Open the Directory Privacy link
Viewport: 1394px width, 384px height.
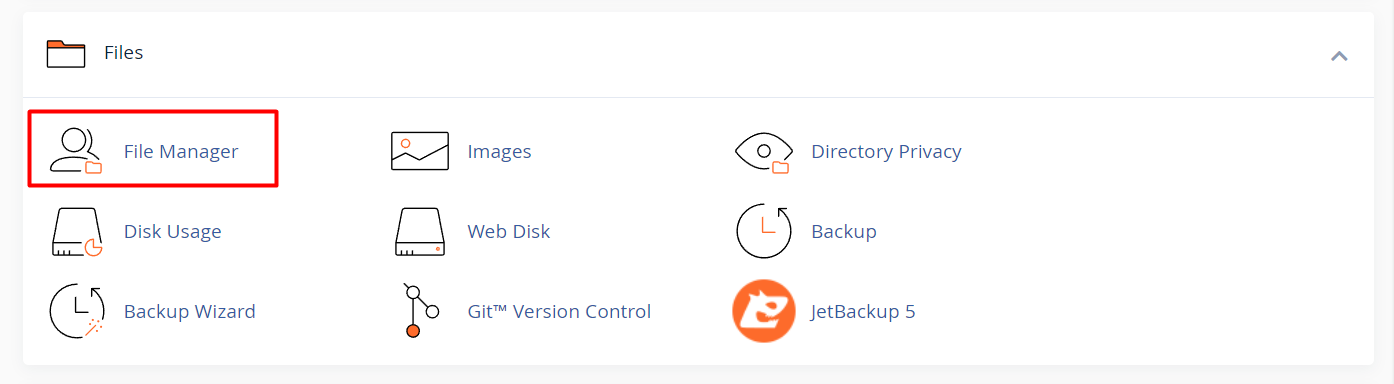click(886, 152)
